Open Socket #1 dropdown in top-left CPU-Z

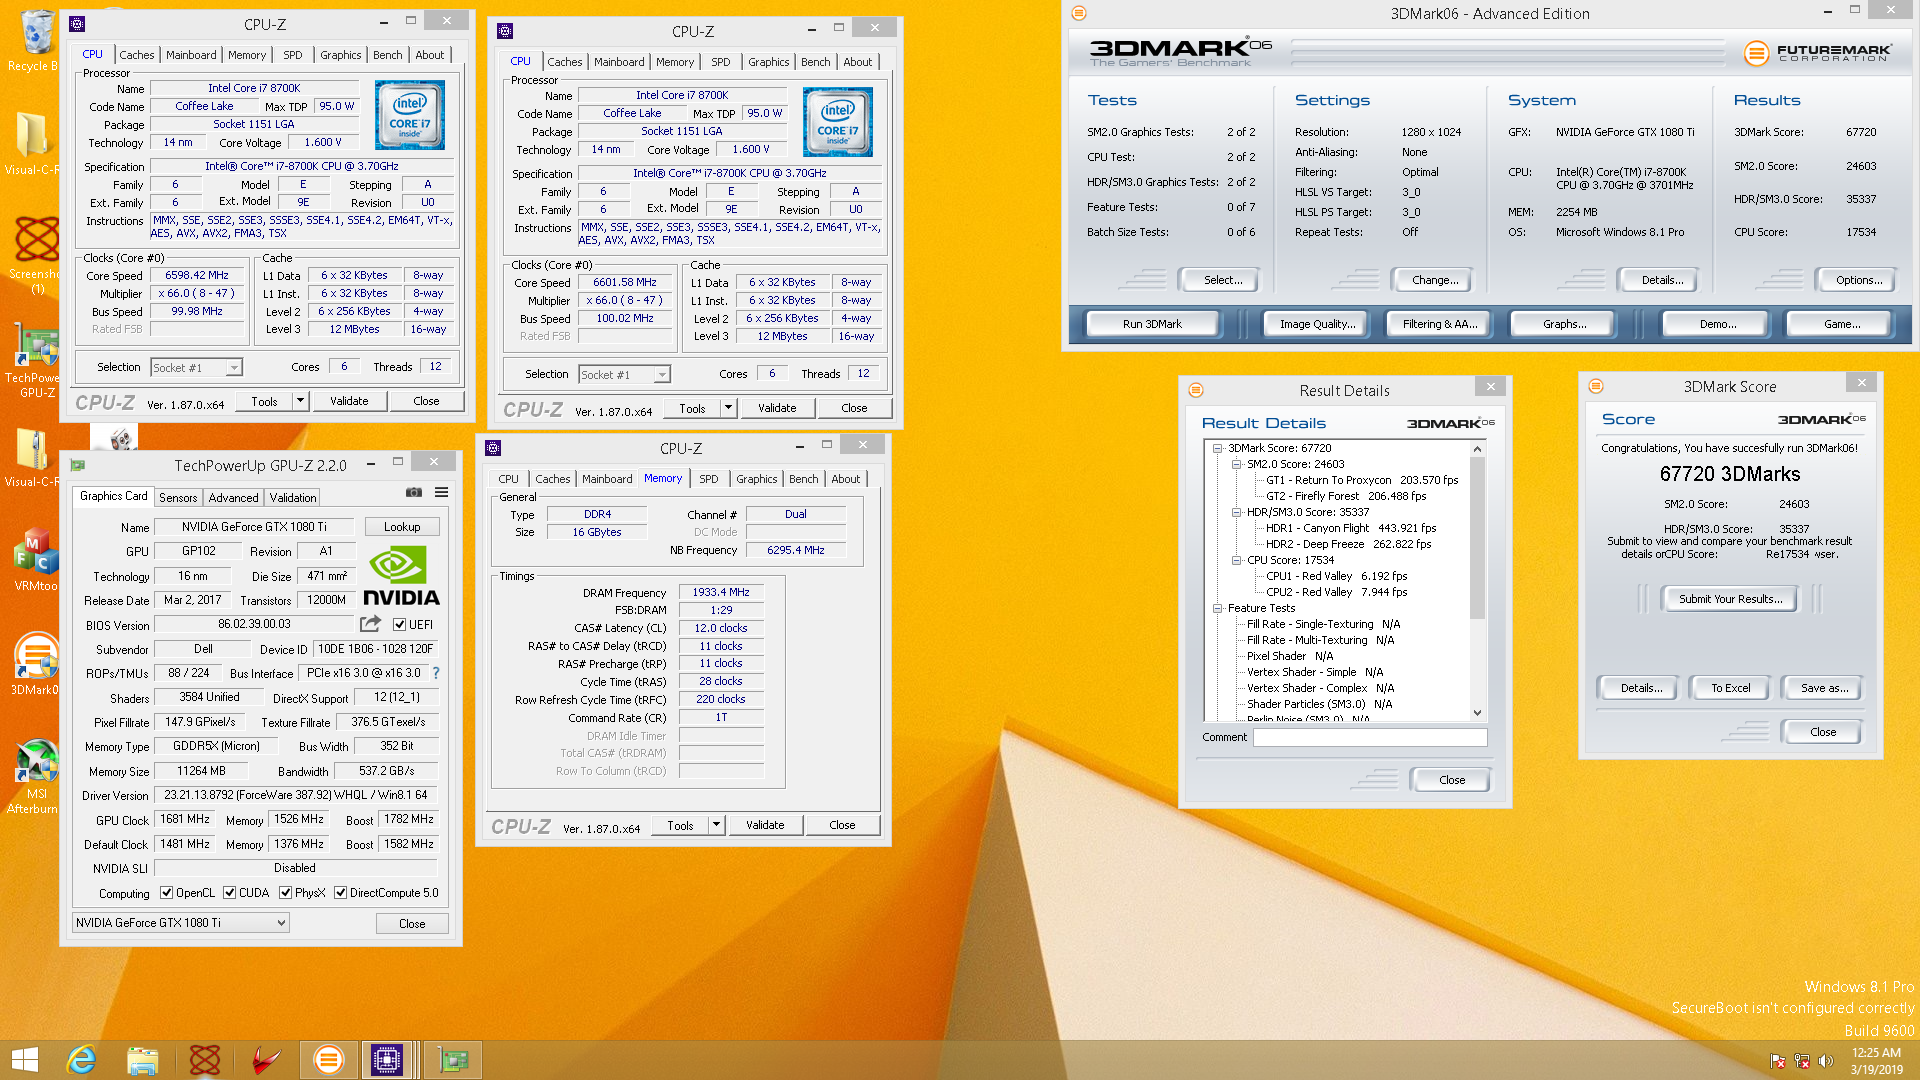(x=197, y=368)
